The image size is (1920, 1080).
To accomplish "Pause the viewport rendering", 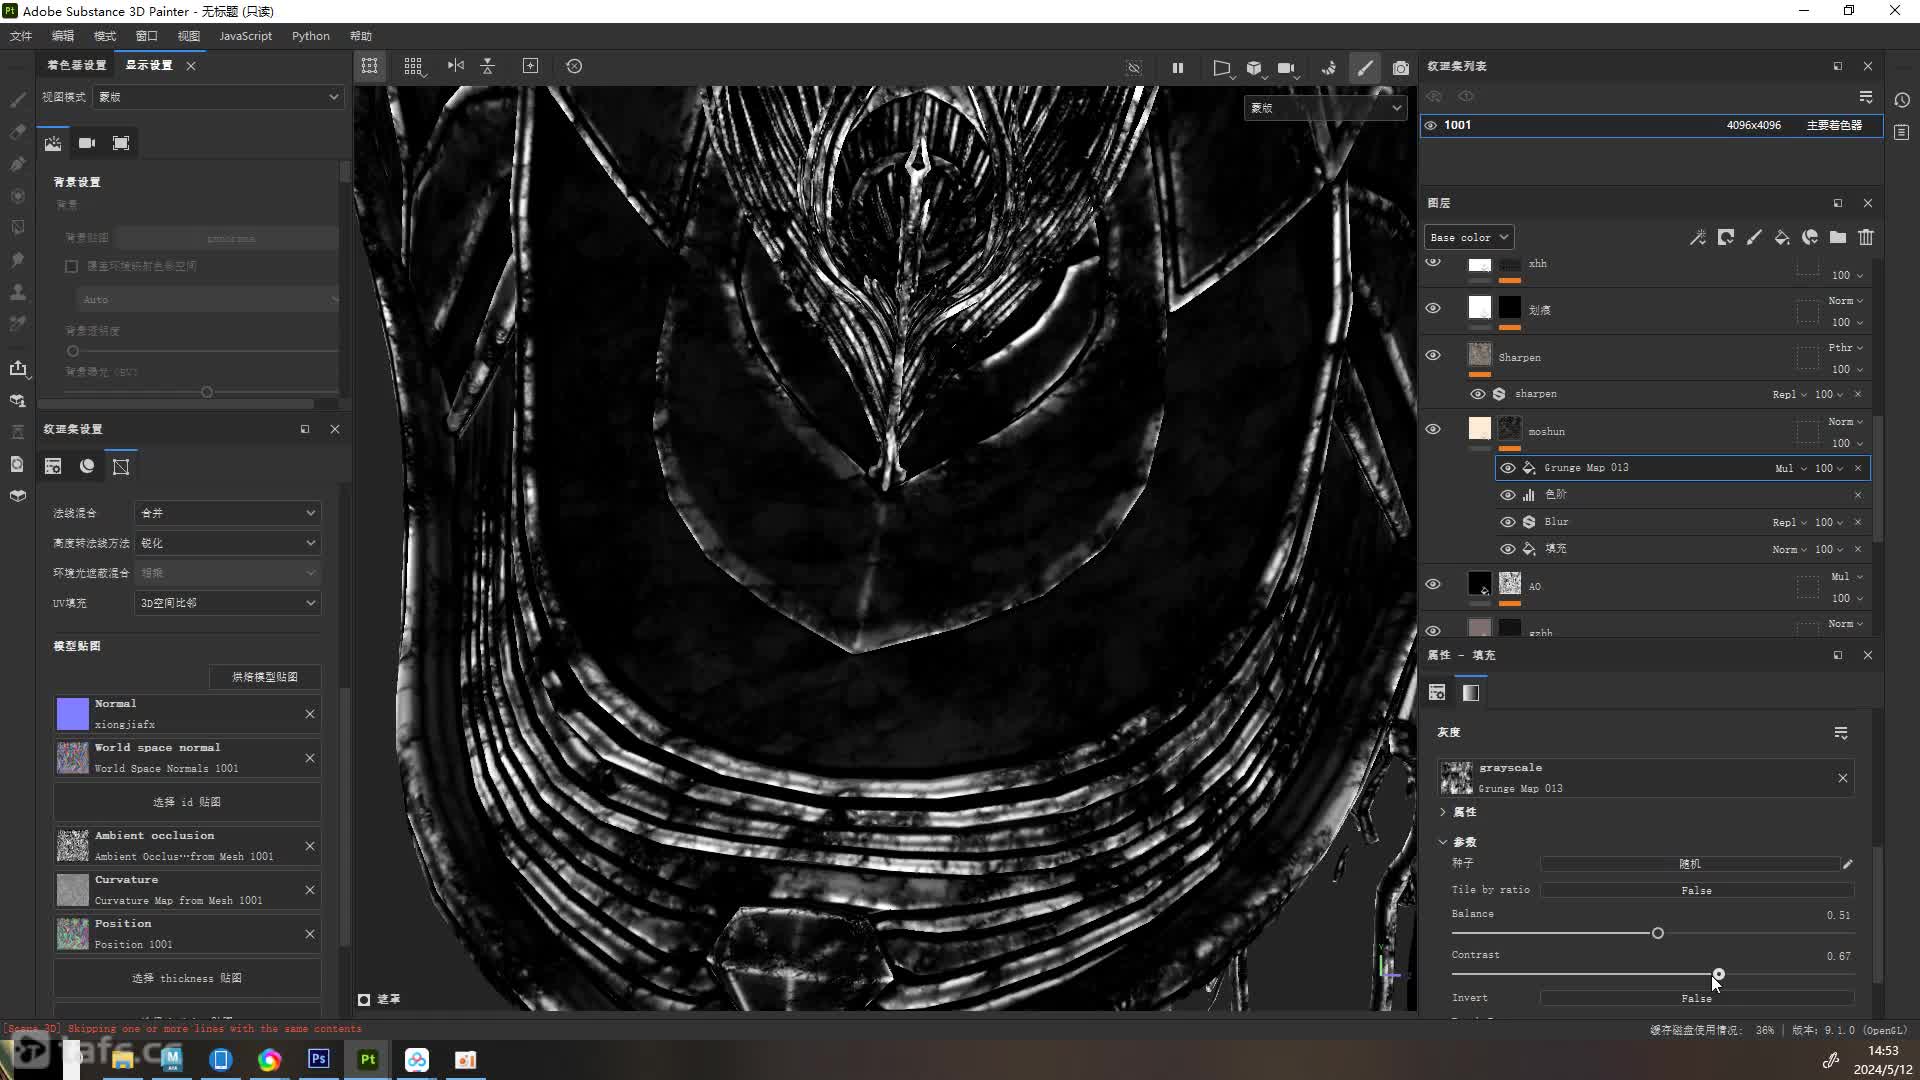I will point(1178,68).
